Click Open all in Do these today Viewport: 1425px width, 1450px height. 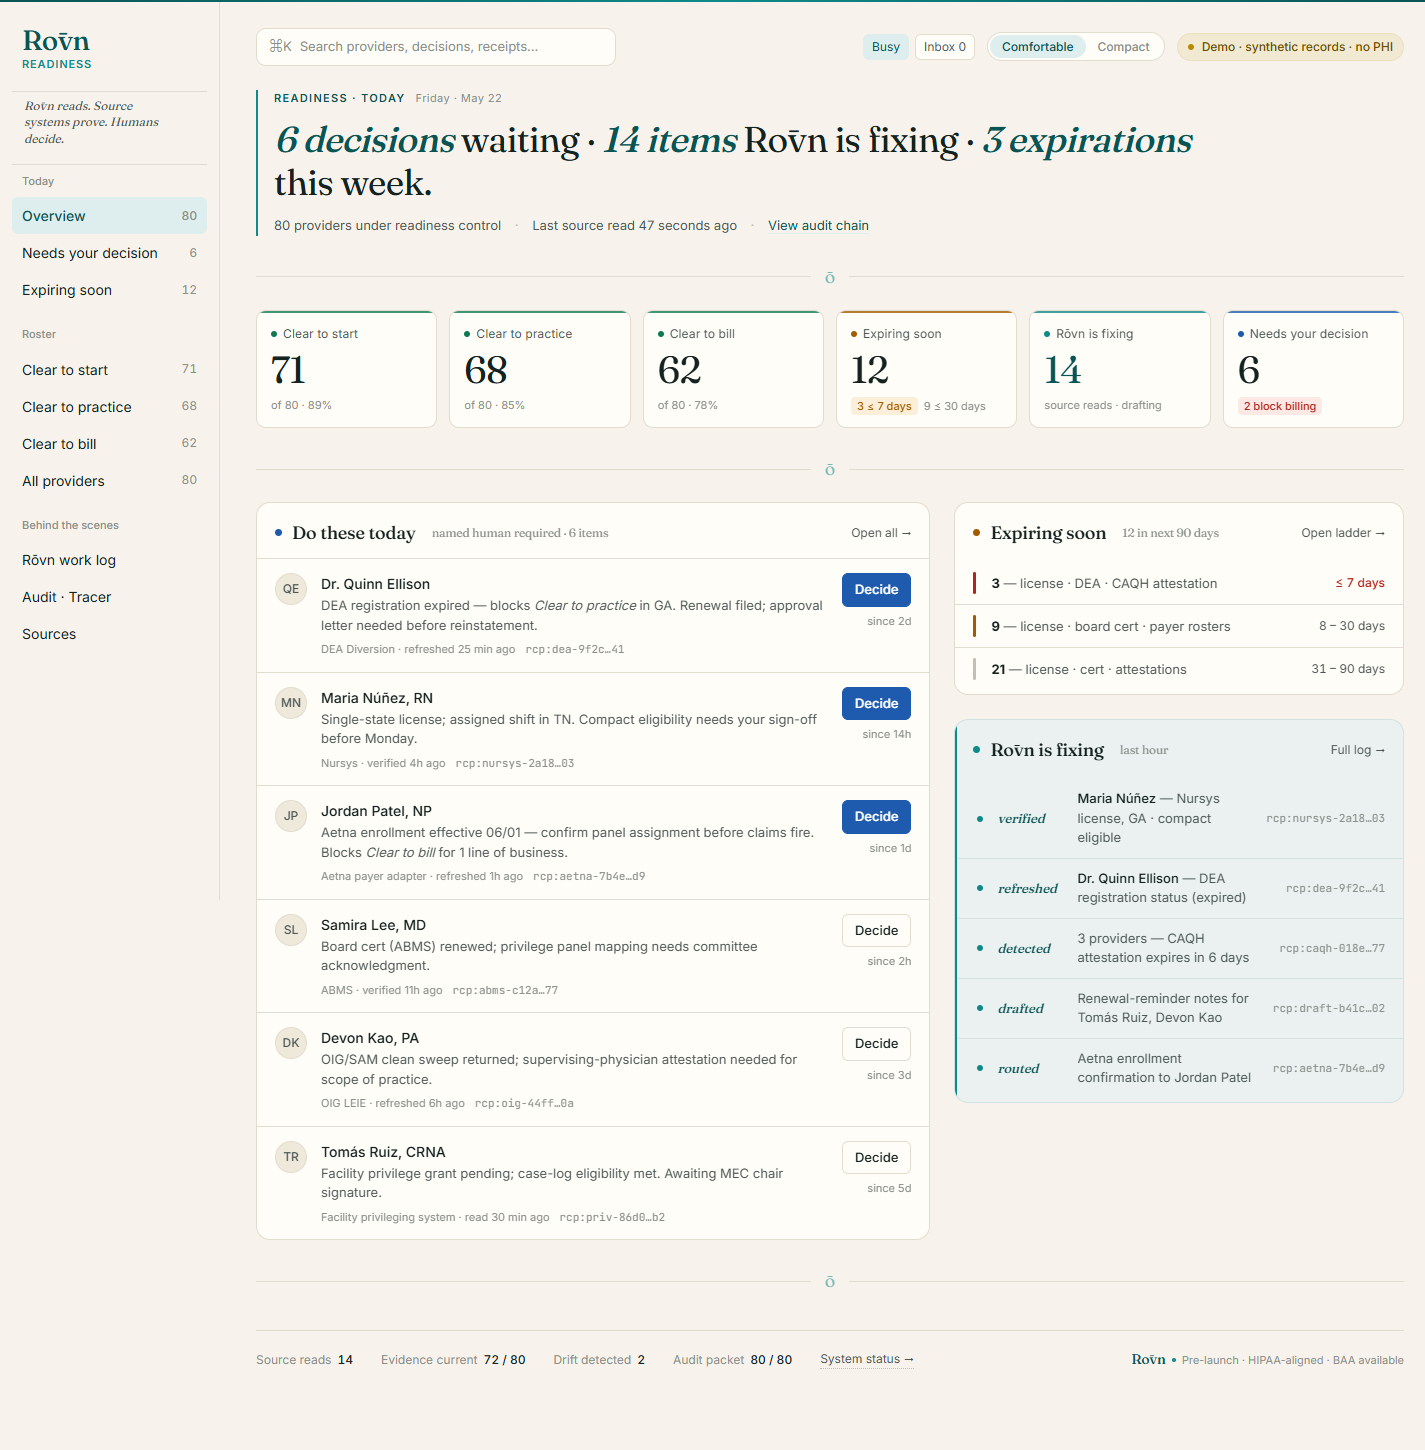881,533
